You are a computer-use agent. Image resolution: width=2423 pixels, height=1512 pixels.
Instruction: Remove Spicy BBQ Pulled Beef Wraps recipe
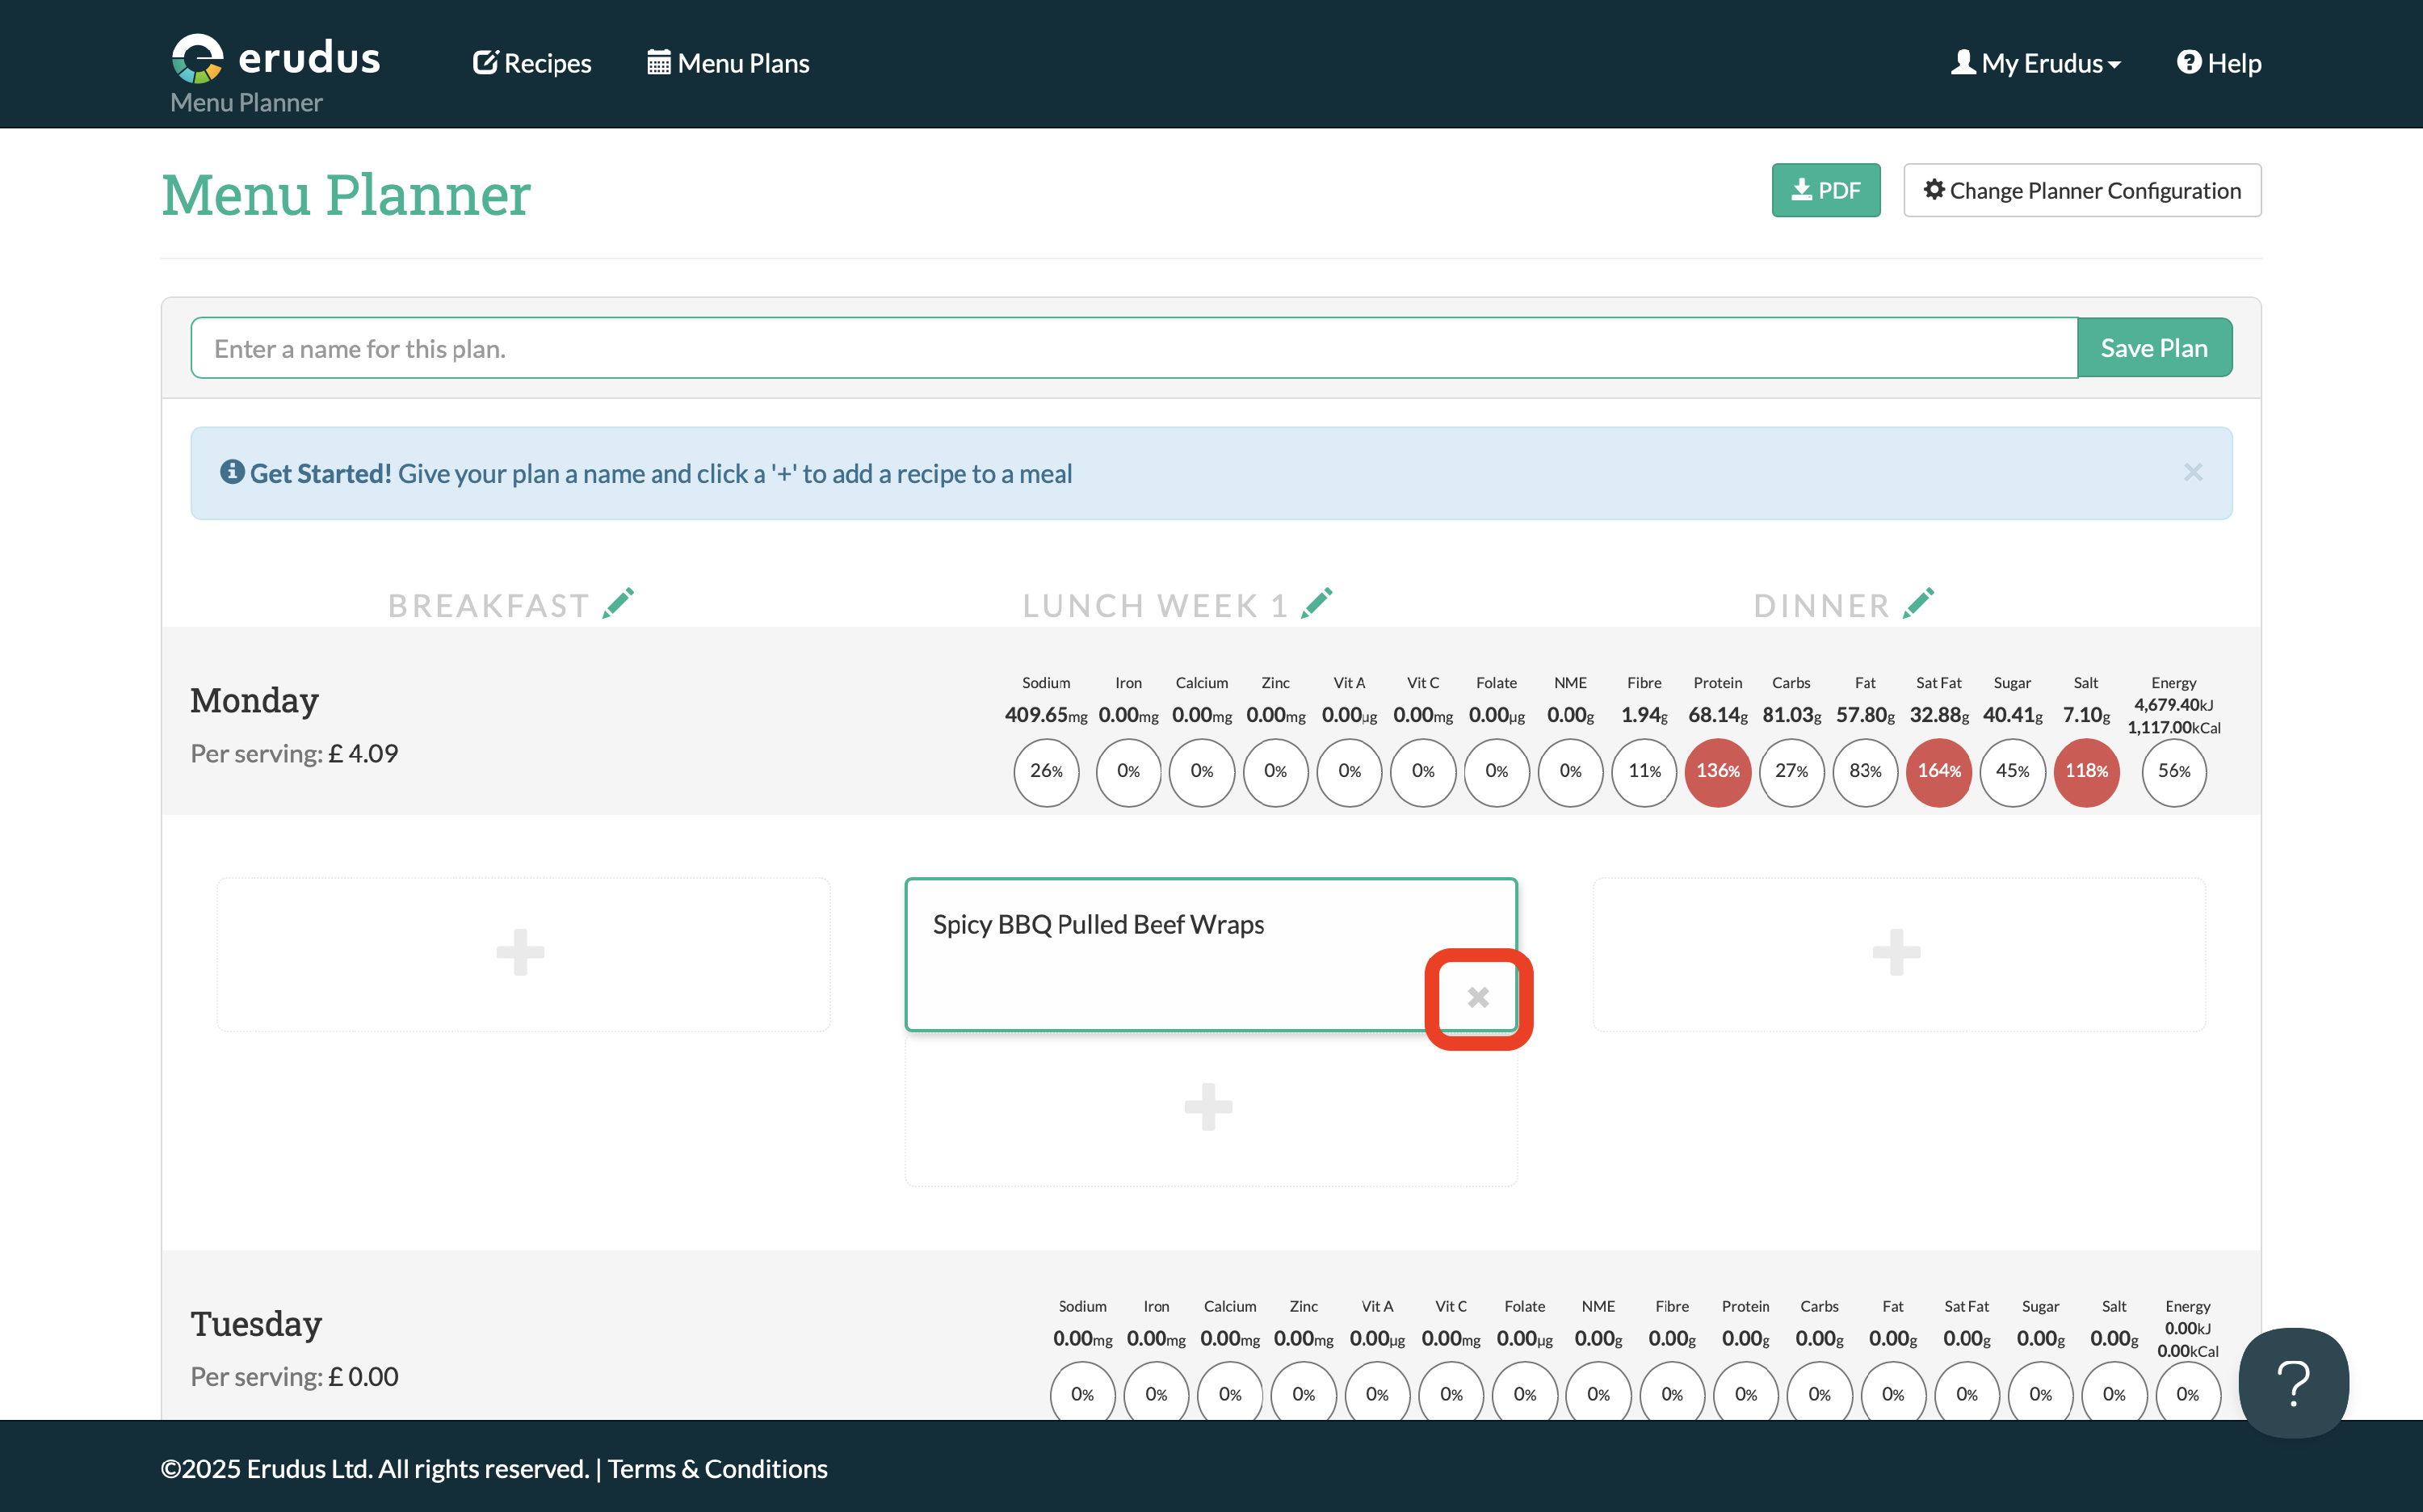tap(1478, 997)
